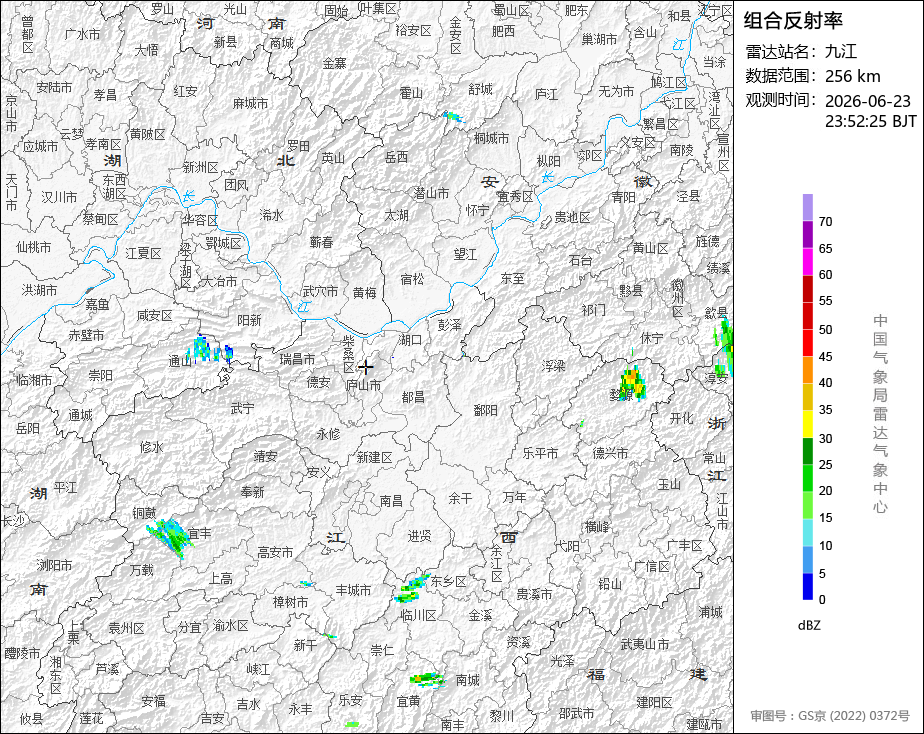Click the 邵武市 label on the map
The width and height of the screenshot is (924, 734).
[576, 713]
